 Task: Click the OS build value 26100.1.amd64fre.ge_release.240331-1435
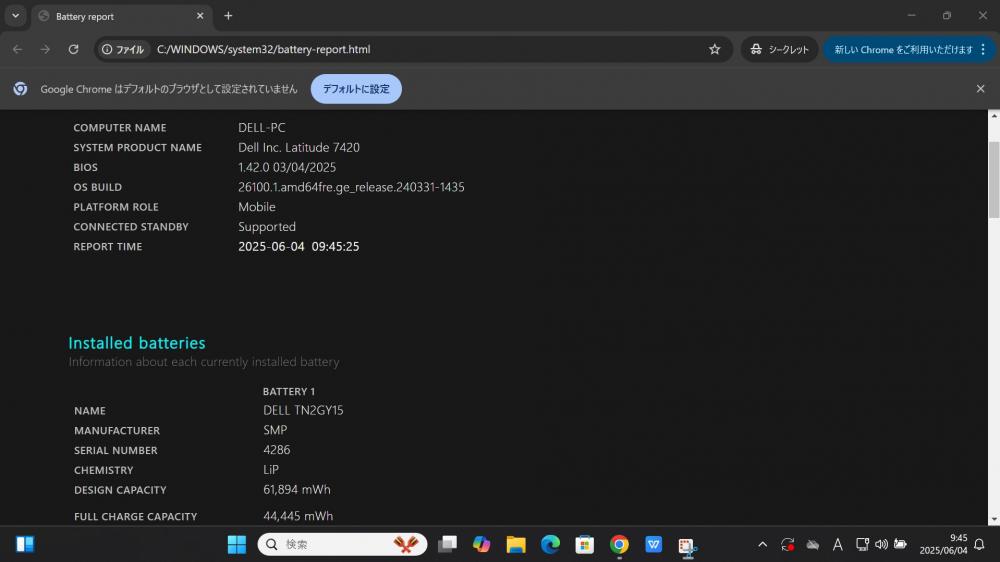351,187
